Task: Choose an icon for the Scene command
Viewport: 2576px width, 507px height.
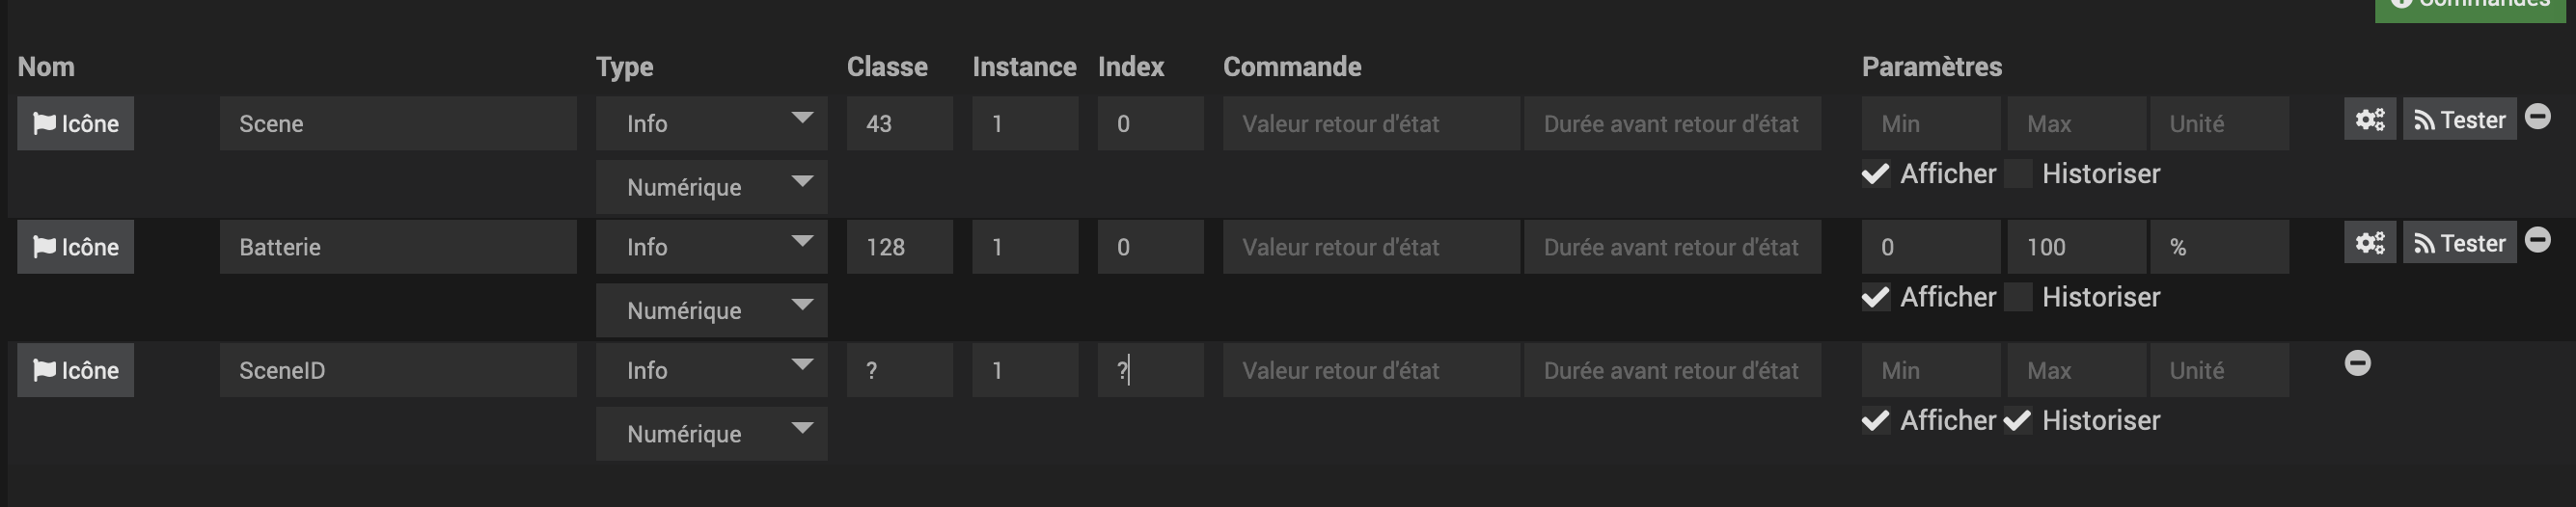Action: (x=75, y=123)
